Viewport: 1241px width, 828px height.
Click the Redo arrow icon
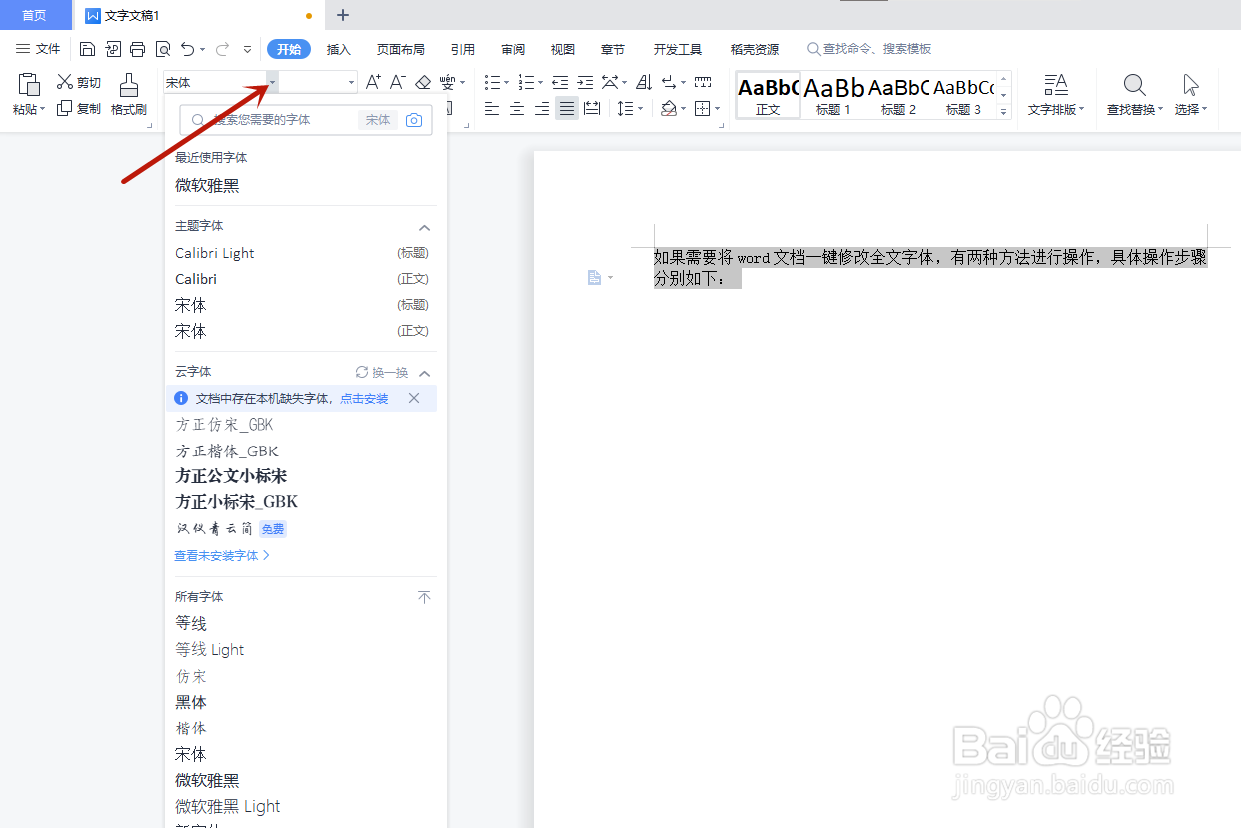[x=222, y=49]
